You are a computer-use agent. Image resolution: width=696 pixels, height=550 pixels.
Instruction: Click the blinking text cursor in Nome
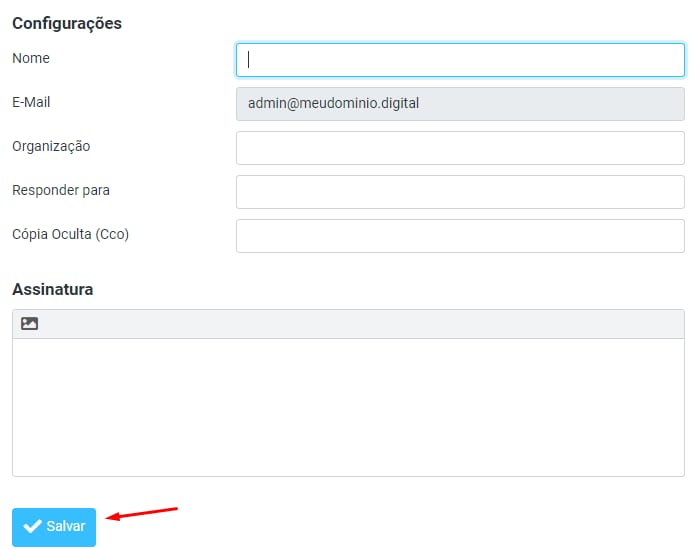coord(248,60)
